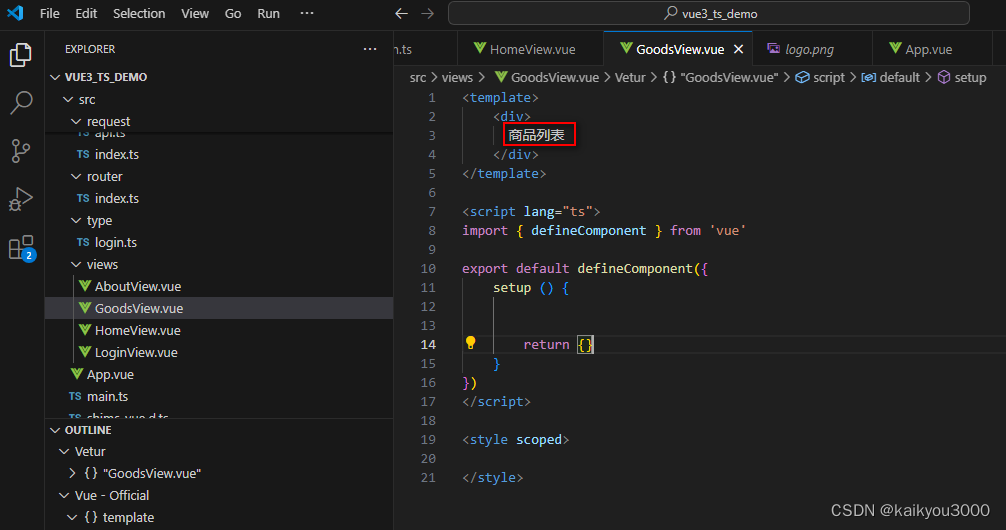Image resolution: width=1006 pixels, height=530 pixels.
Task: Select GoodsView.vue in the explorer tree
Action: (219, 308)
